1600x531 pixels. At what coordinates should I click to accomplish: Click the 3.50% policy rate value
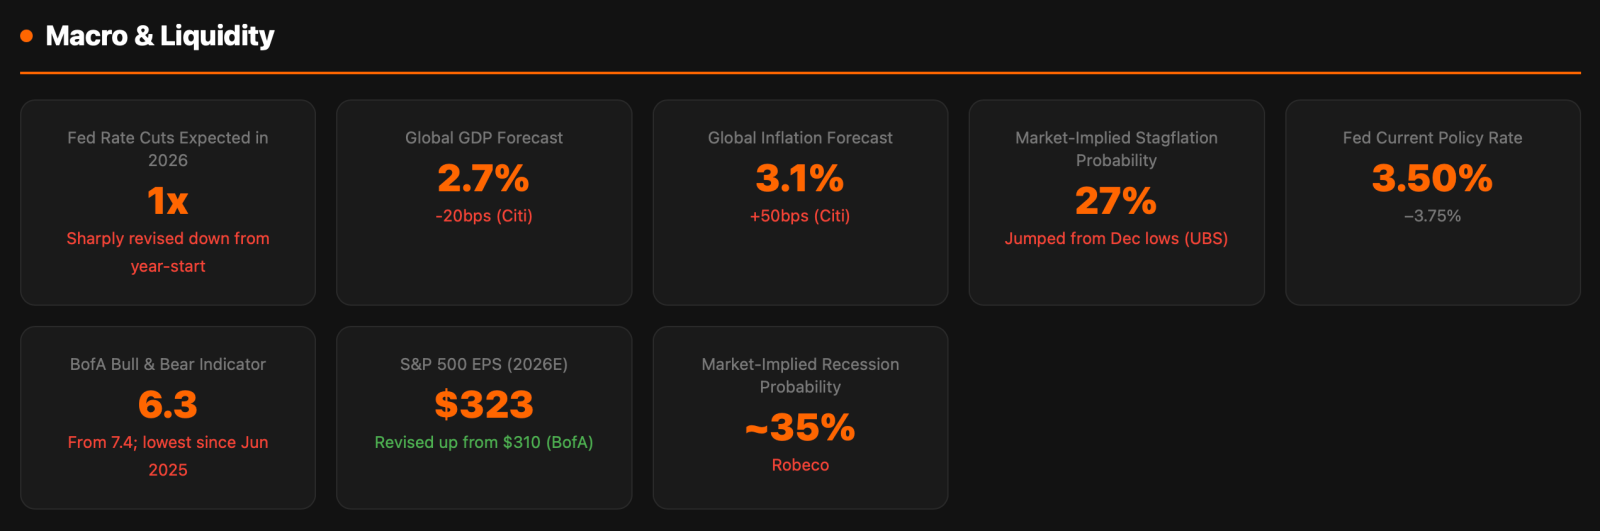(1433, 178)
